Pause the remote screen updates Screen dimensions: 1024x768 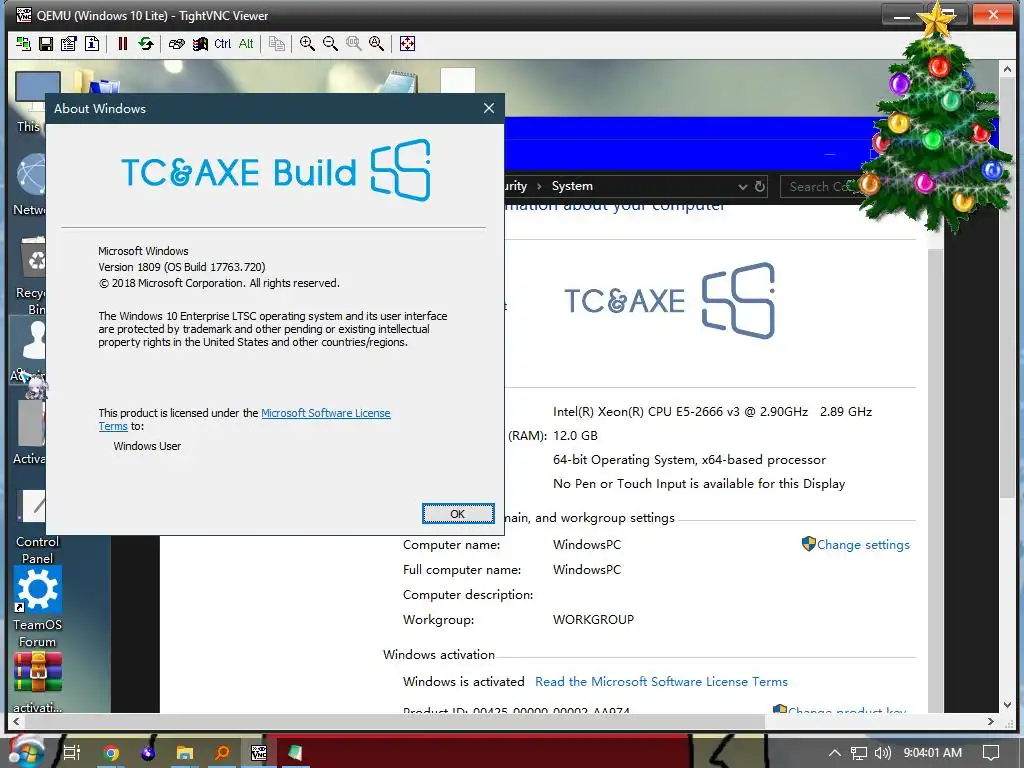pos(122,44)
